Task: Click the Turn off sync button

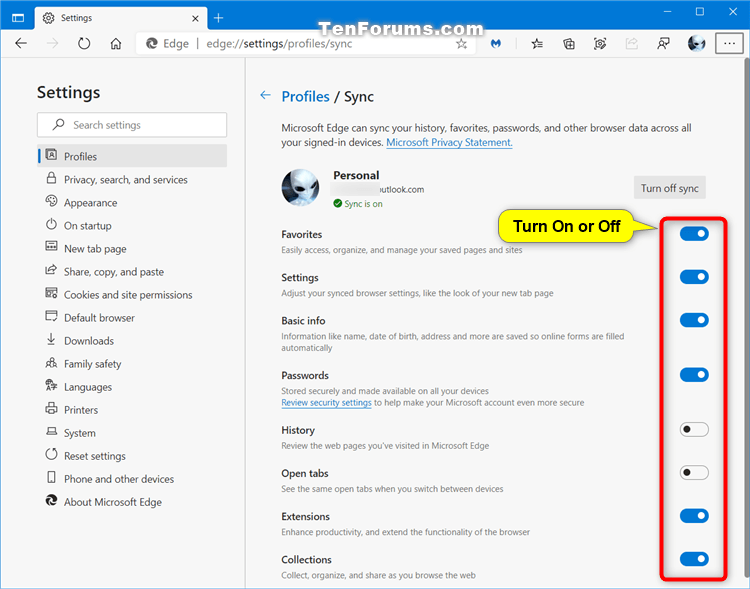Action: (x=669, y=188)
